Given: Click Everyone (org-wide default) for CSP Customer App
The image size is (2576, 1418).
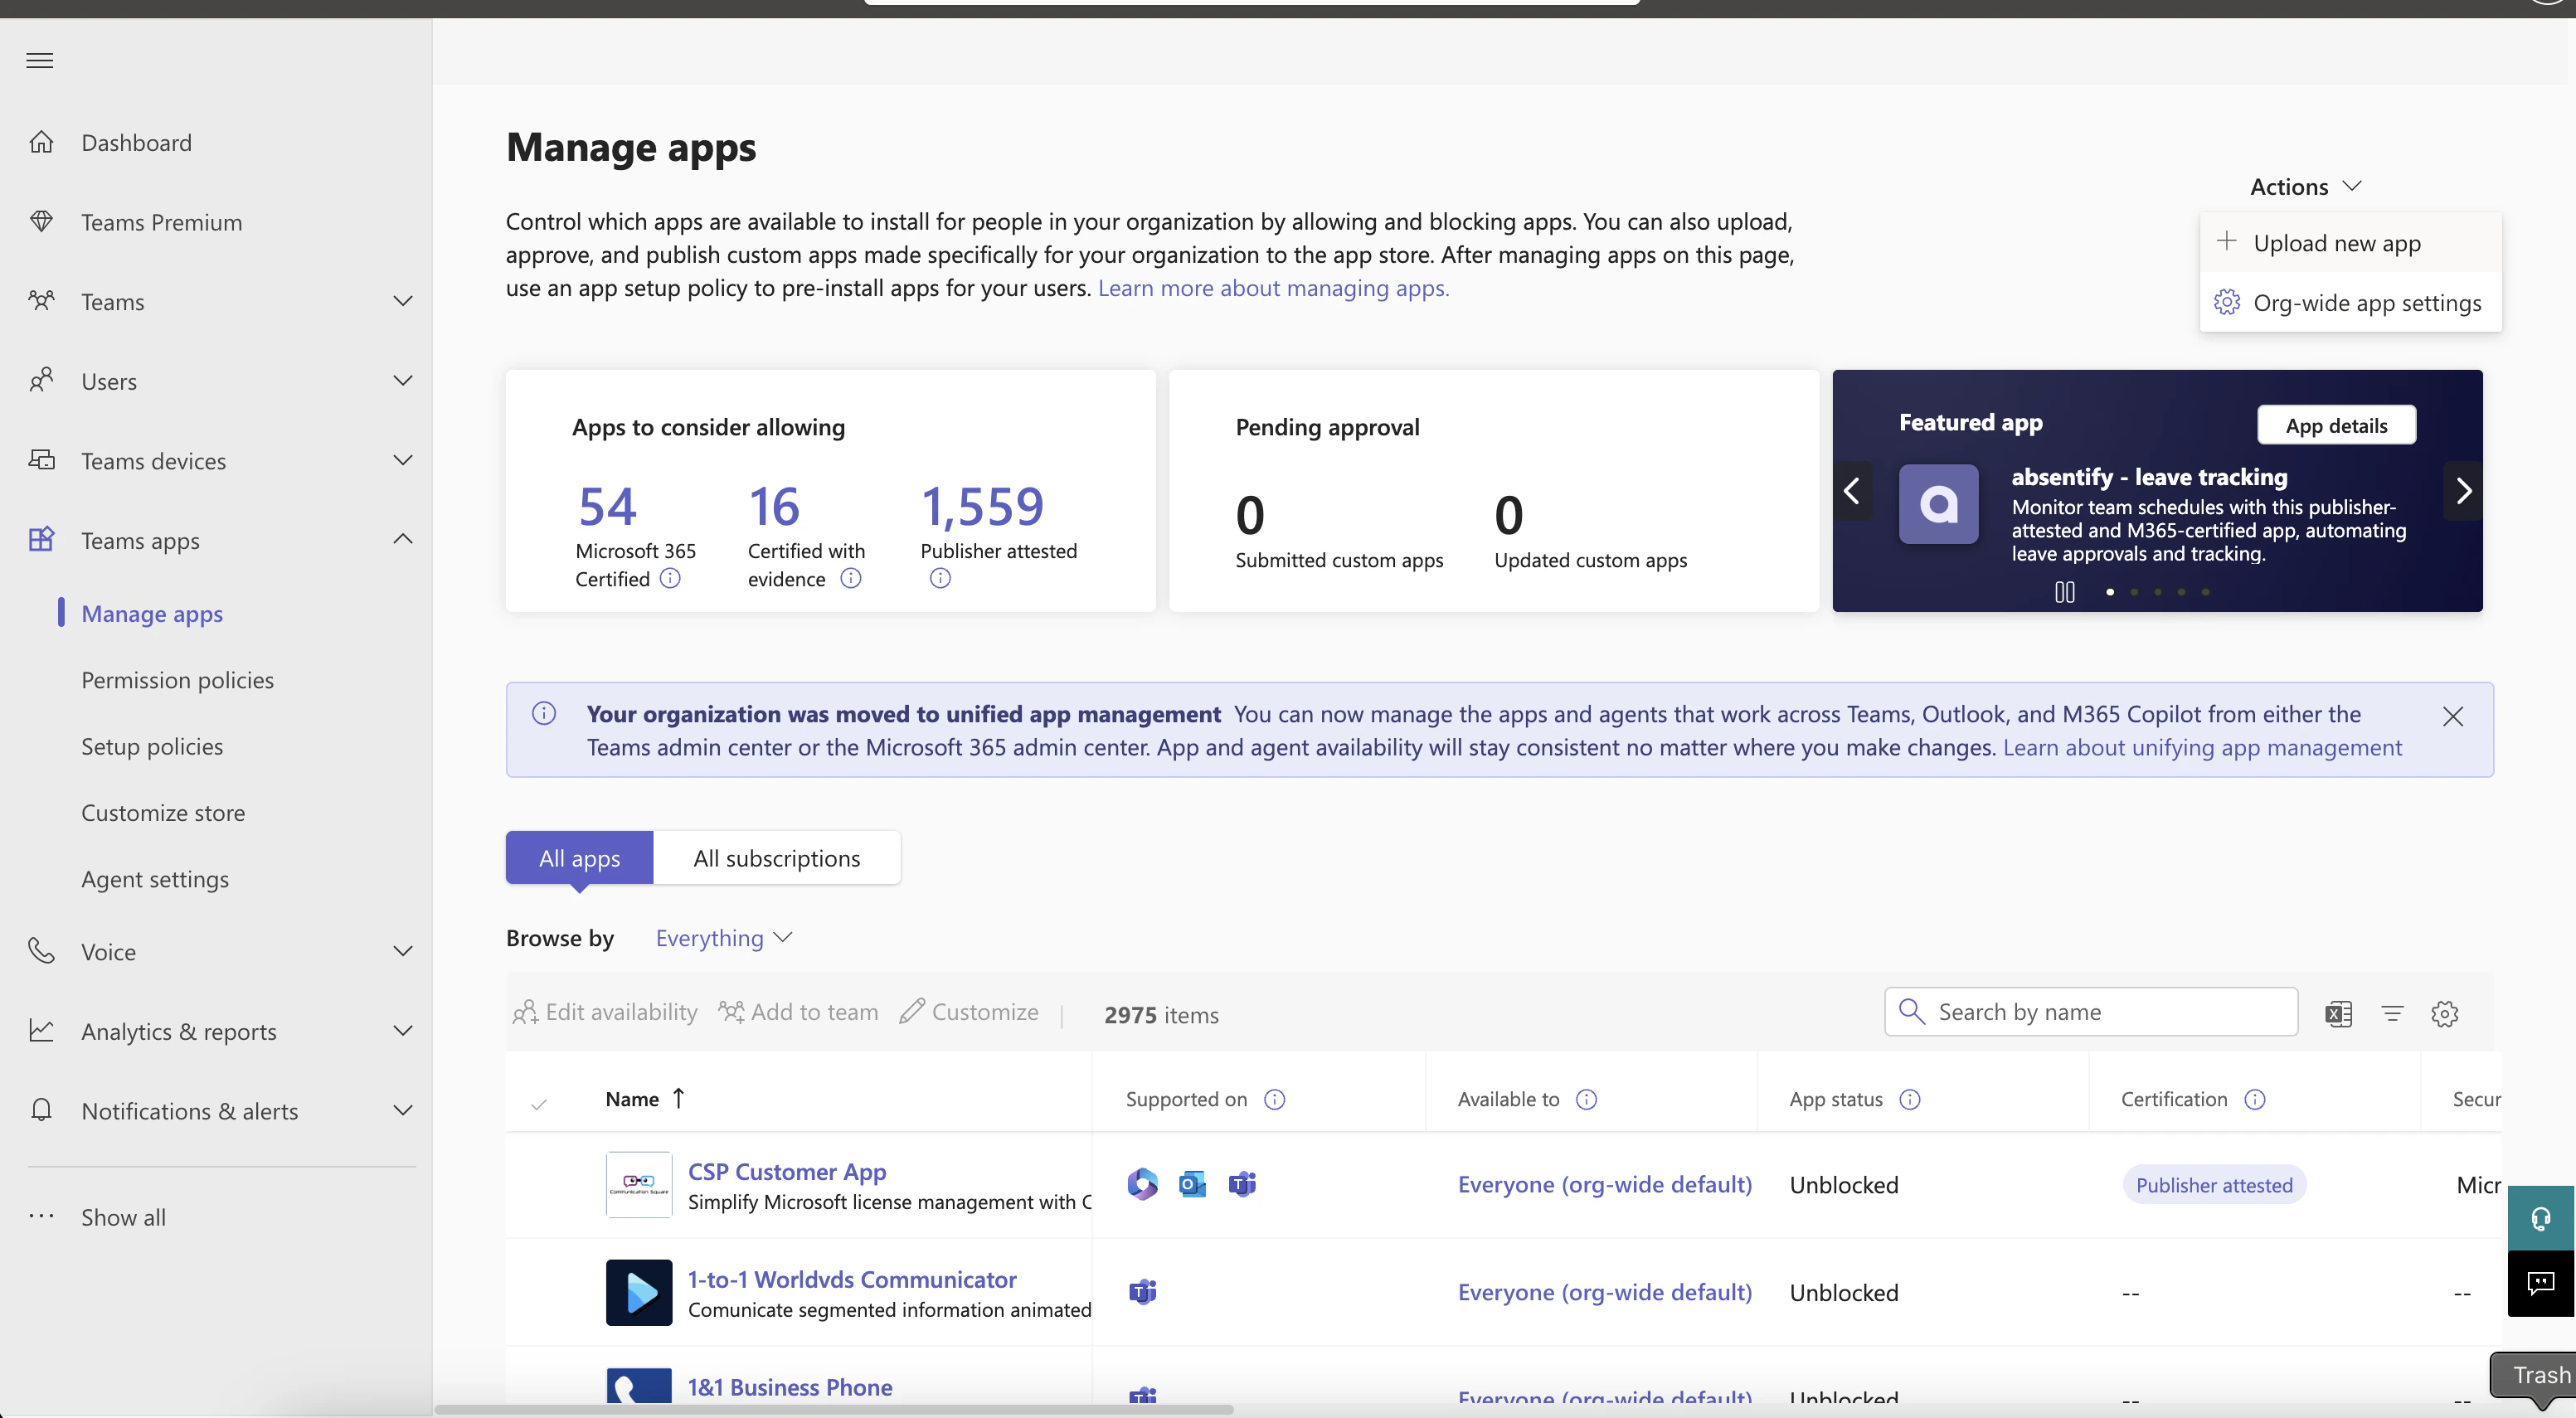Looking at the screenshot, I should 1604,1184.
